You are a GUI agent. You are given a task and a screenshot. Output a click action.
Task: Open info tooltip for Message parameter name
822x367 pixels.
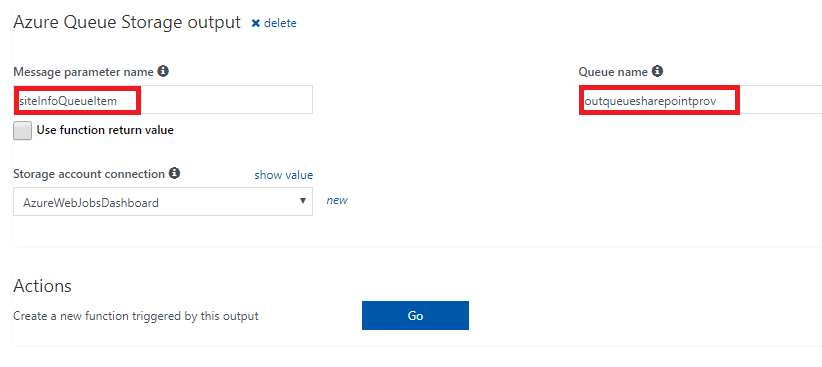(163, 71)
